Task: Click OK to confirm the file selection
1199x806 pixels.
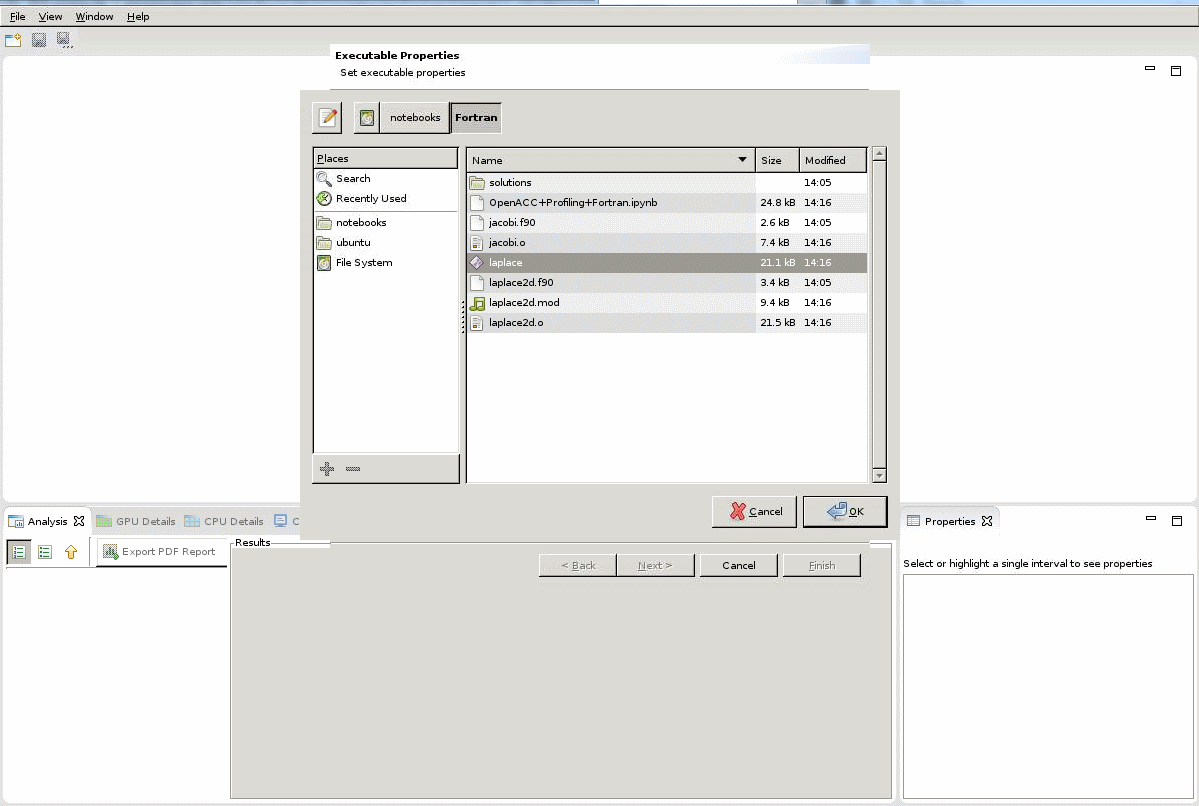Action: pos(845,512)
